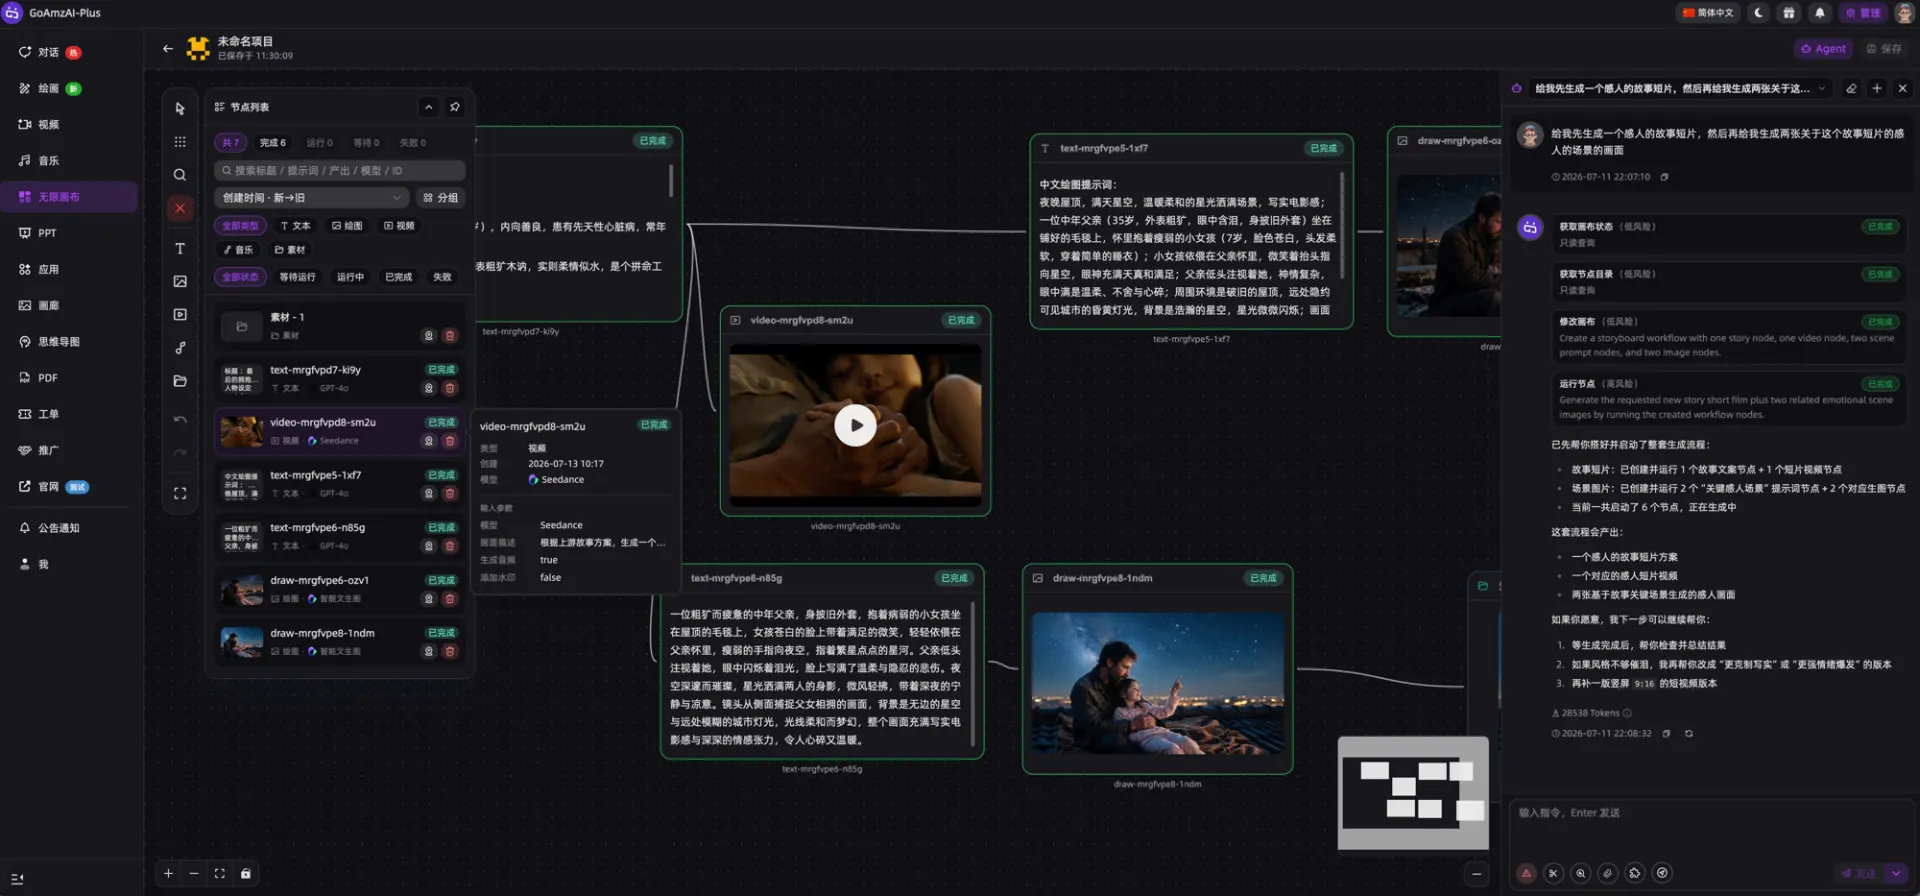Viewport: 1920px width, 896px height.
Task: Collapse the minimap with minus button
Action: click(x=1476, y=873)
